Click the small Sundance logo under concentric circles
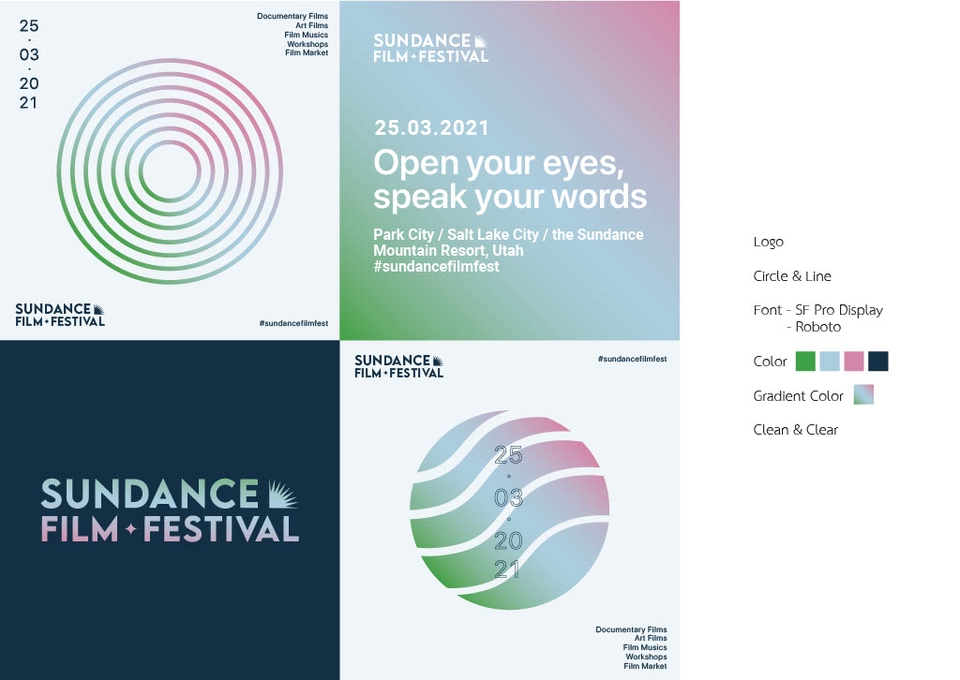This screenshot has width=960, height=680. pyautogui.click(x=60, y=315)
